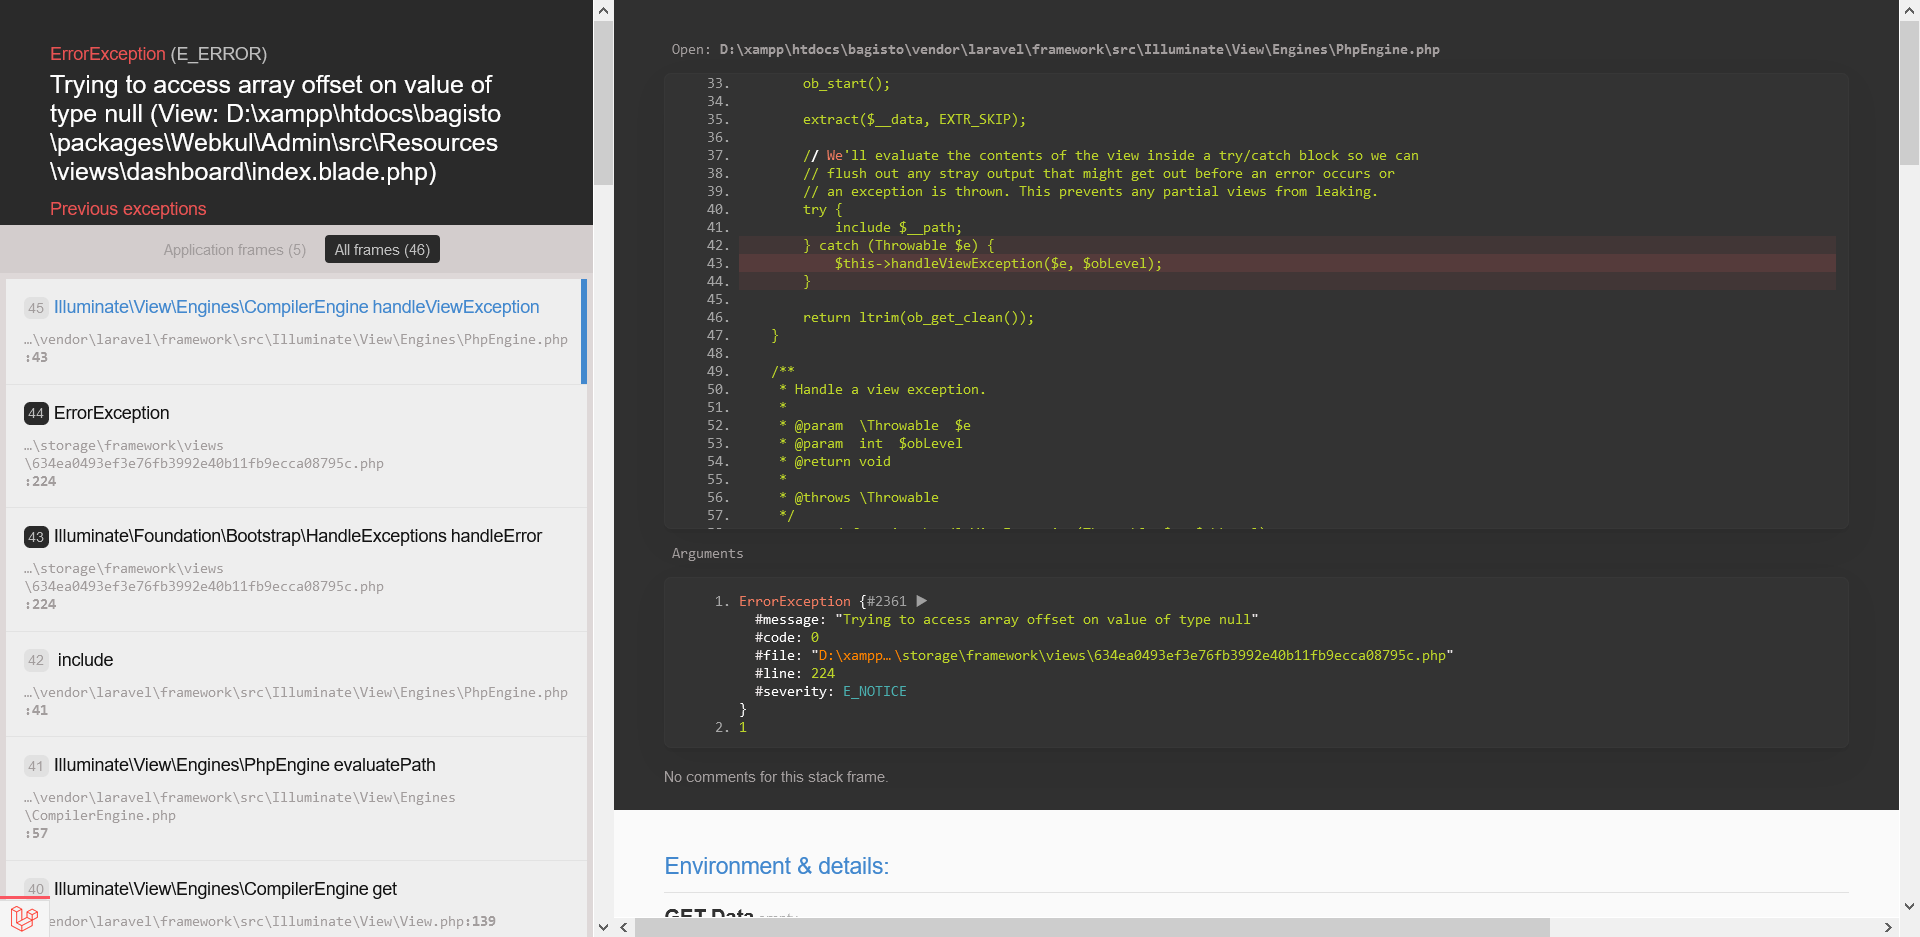Select the All frames (46) tab
The image size is (1920, 937).
click(382, 250)
